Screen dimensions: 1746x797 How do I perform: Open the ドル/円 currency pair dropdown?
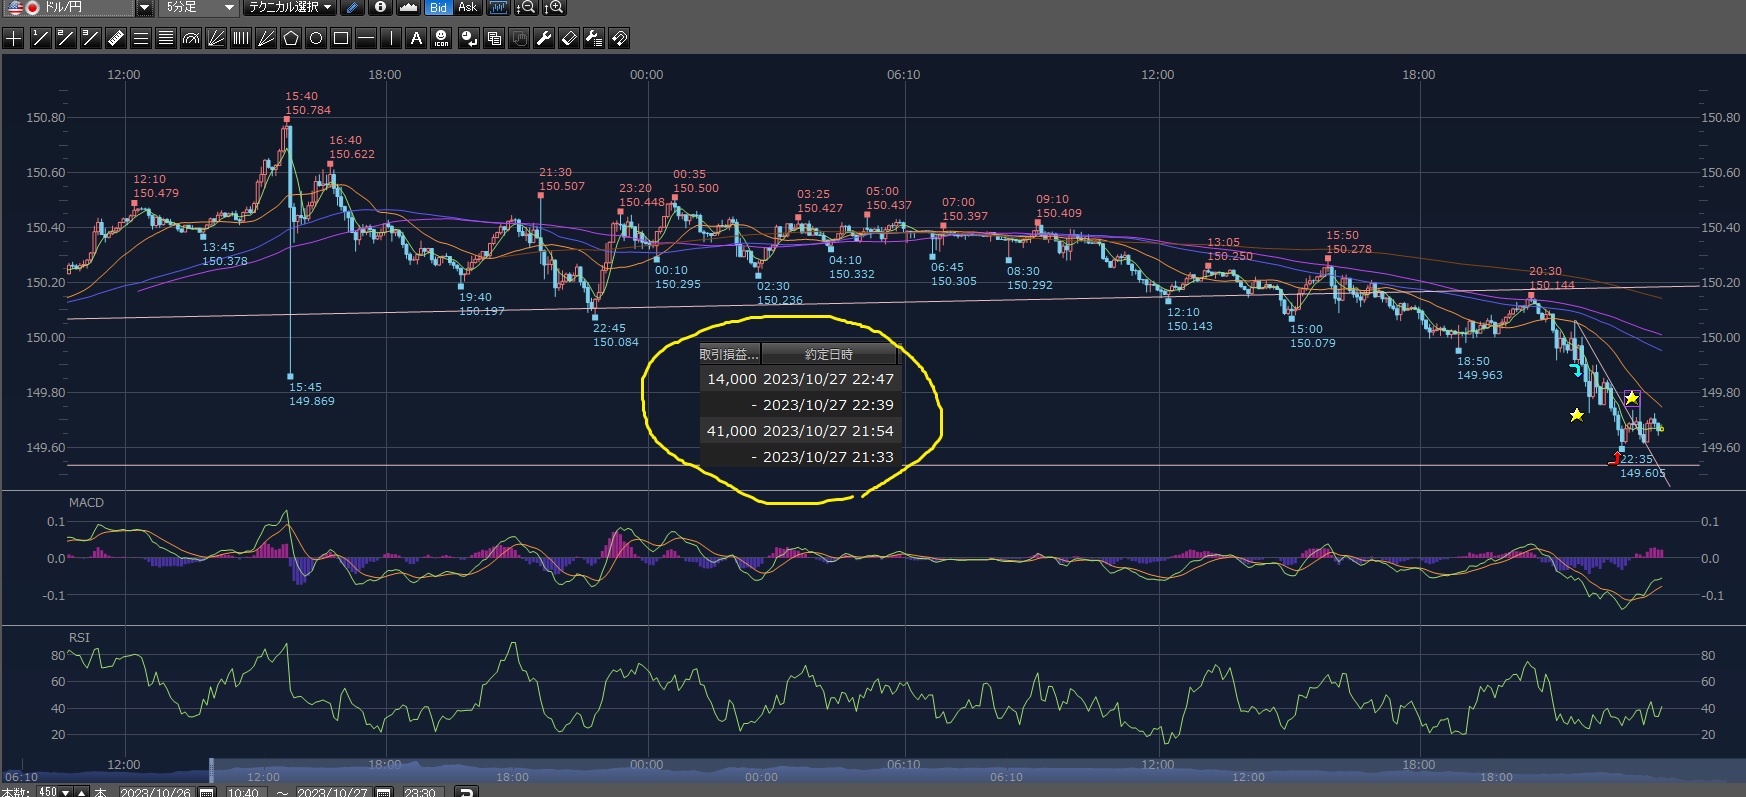click(144, 8)
